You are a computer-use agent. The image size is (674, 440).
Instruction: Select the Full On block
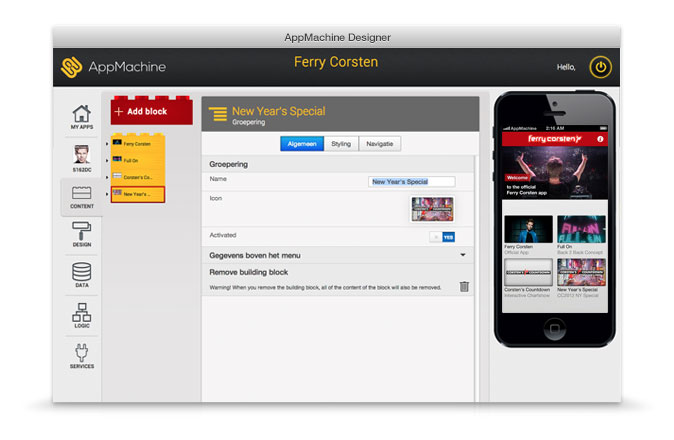[x=138, y=160]
